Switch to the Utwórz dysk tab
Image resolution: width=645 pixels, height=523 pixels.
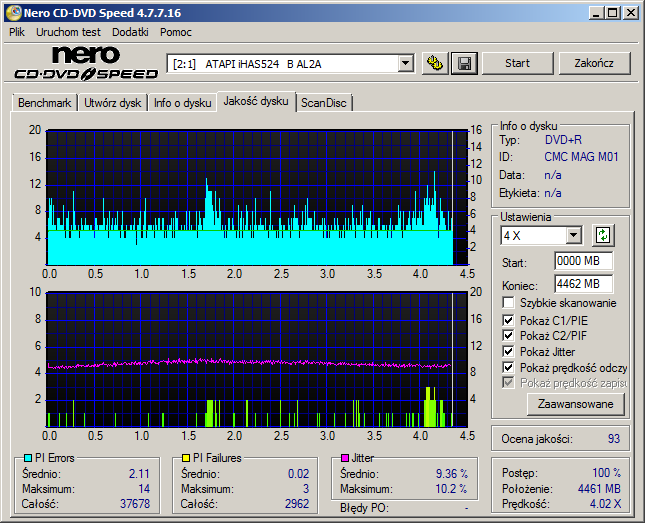point(113,103)
